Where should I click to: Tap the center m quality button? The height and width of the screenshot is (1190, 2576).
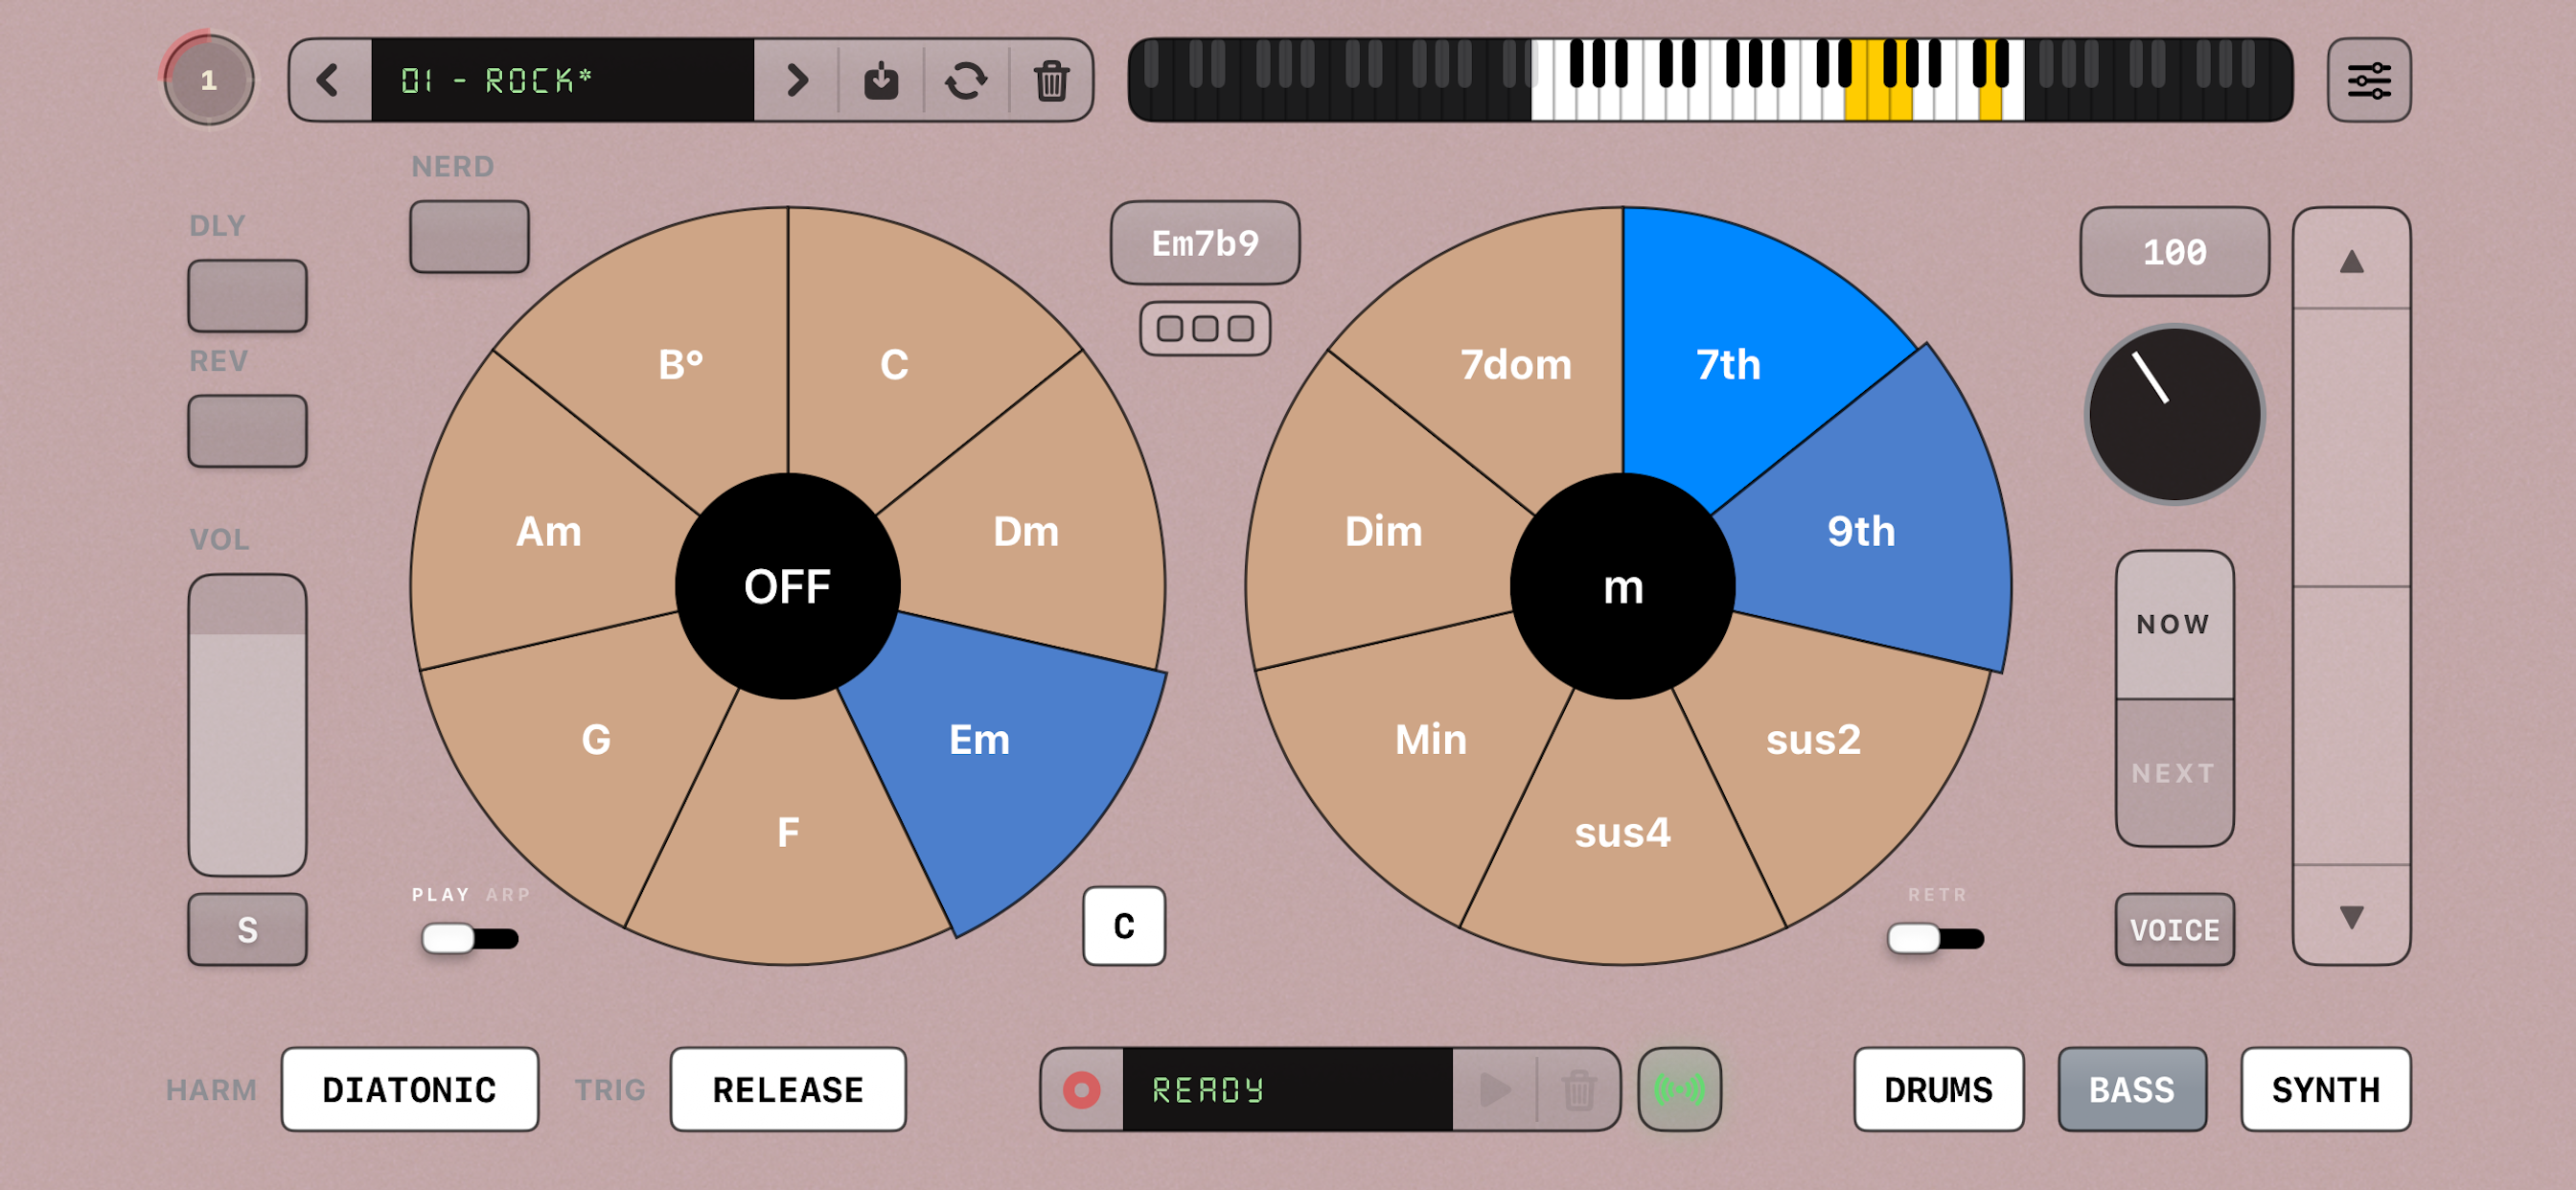[1622, 586]
